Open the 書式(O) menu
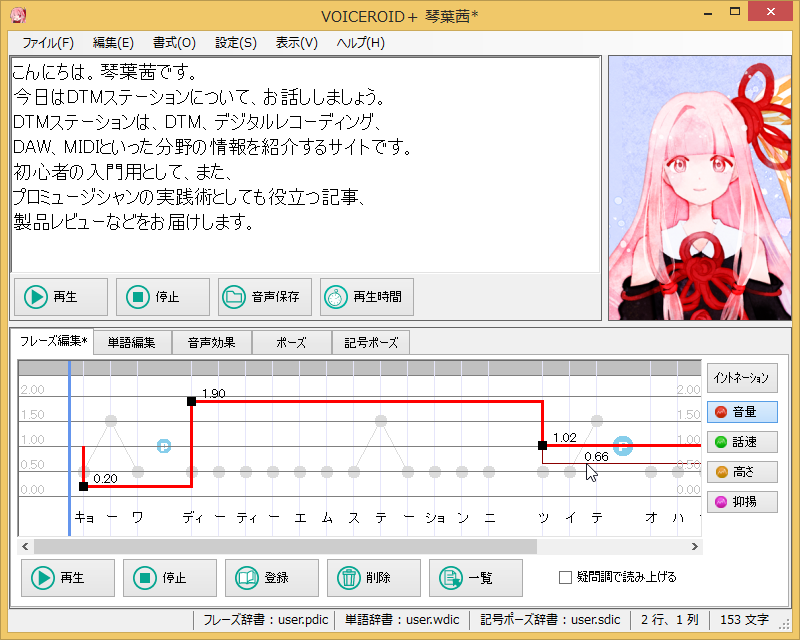Image resolution: width=800 pixels, height=640 pixels. click(174, 43)
